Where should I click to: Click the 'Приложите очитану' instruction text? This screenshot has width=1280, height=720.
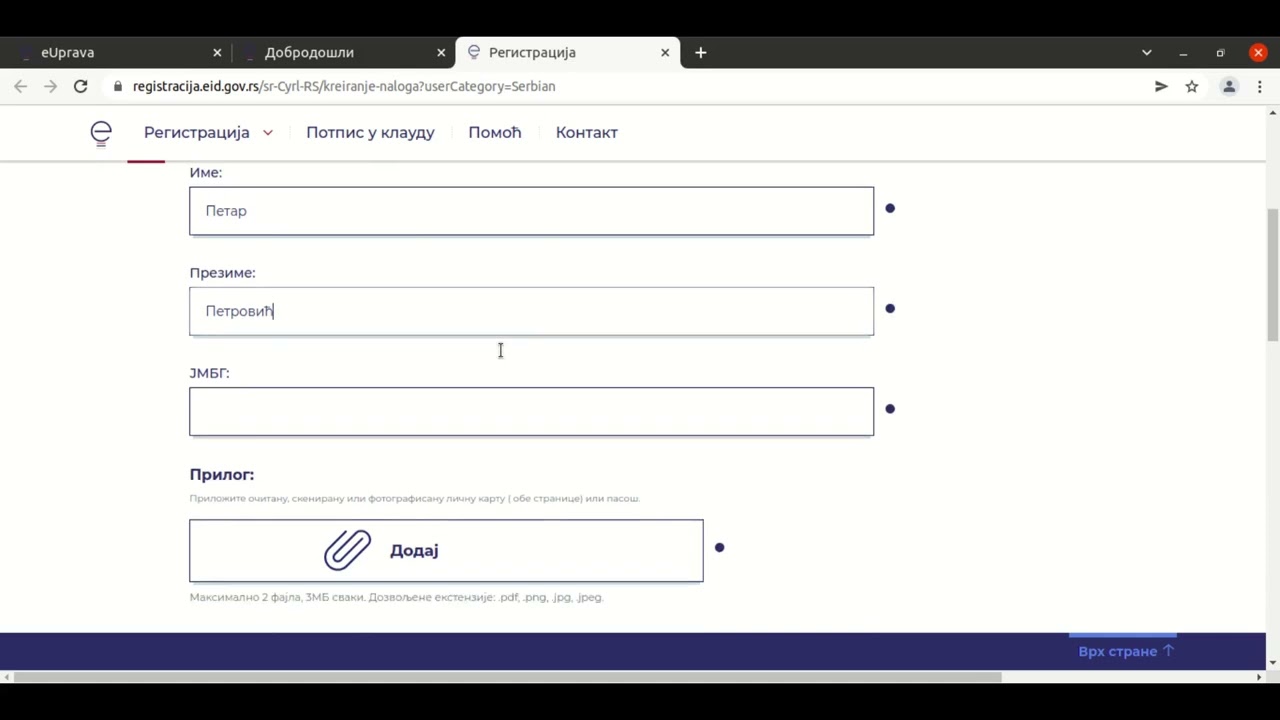414,498
